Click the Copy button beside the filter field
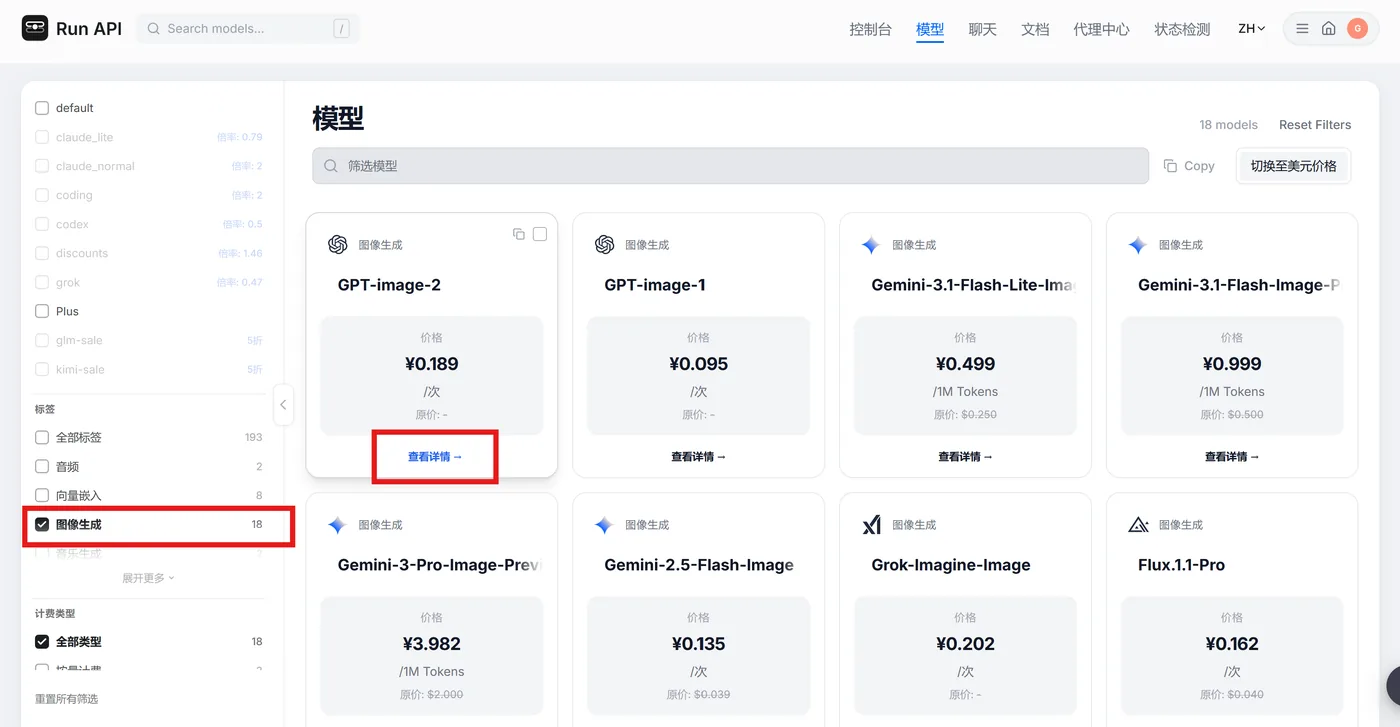Screen dimensions: 1400x727 coord(1189,166)
